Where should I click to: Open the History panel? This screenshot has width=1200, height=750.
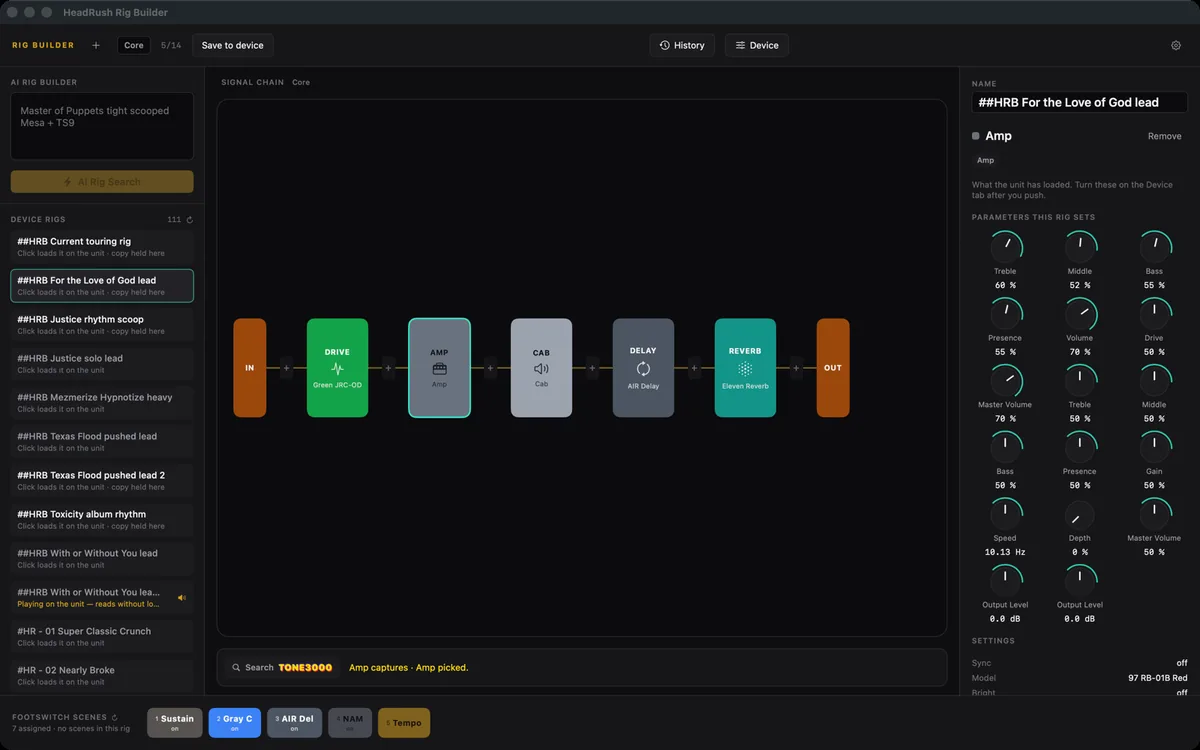point(682,45)
